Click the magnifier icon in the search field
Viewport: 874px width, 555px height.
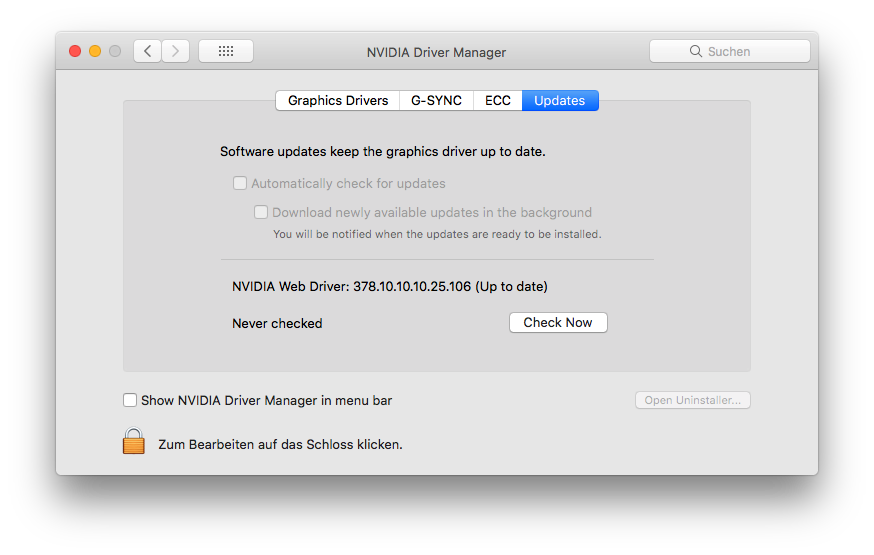pyautogui.click(x=696, y=51)
